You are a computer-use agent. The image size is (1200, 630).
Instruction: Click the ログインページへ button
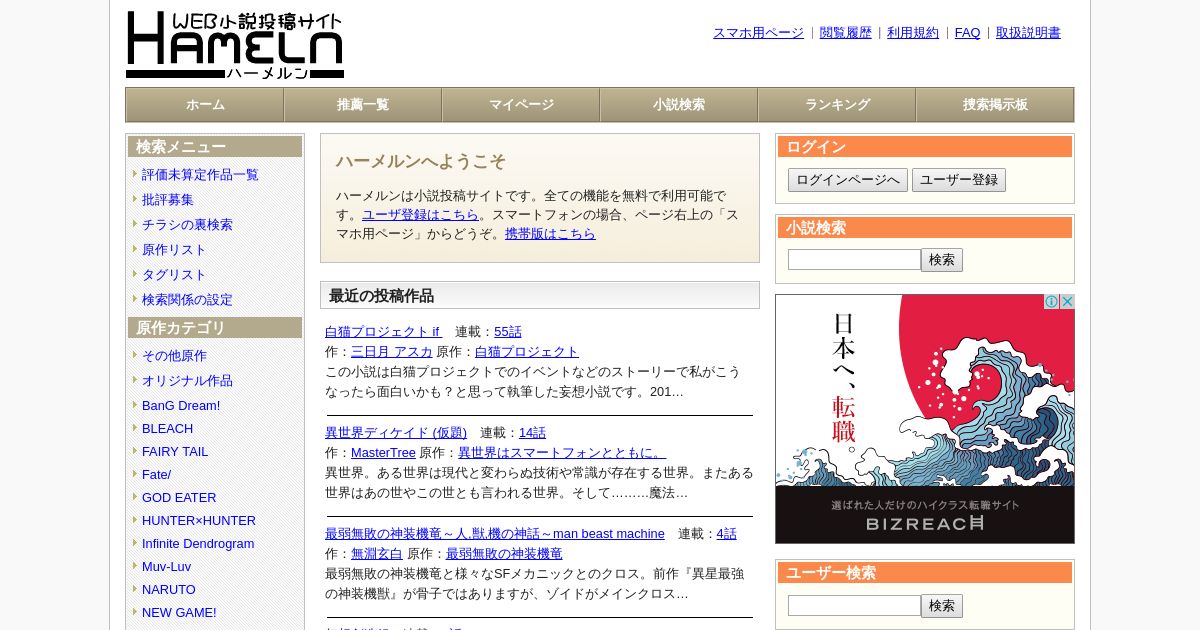(x=848, y=180)
